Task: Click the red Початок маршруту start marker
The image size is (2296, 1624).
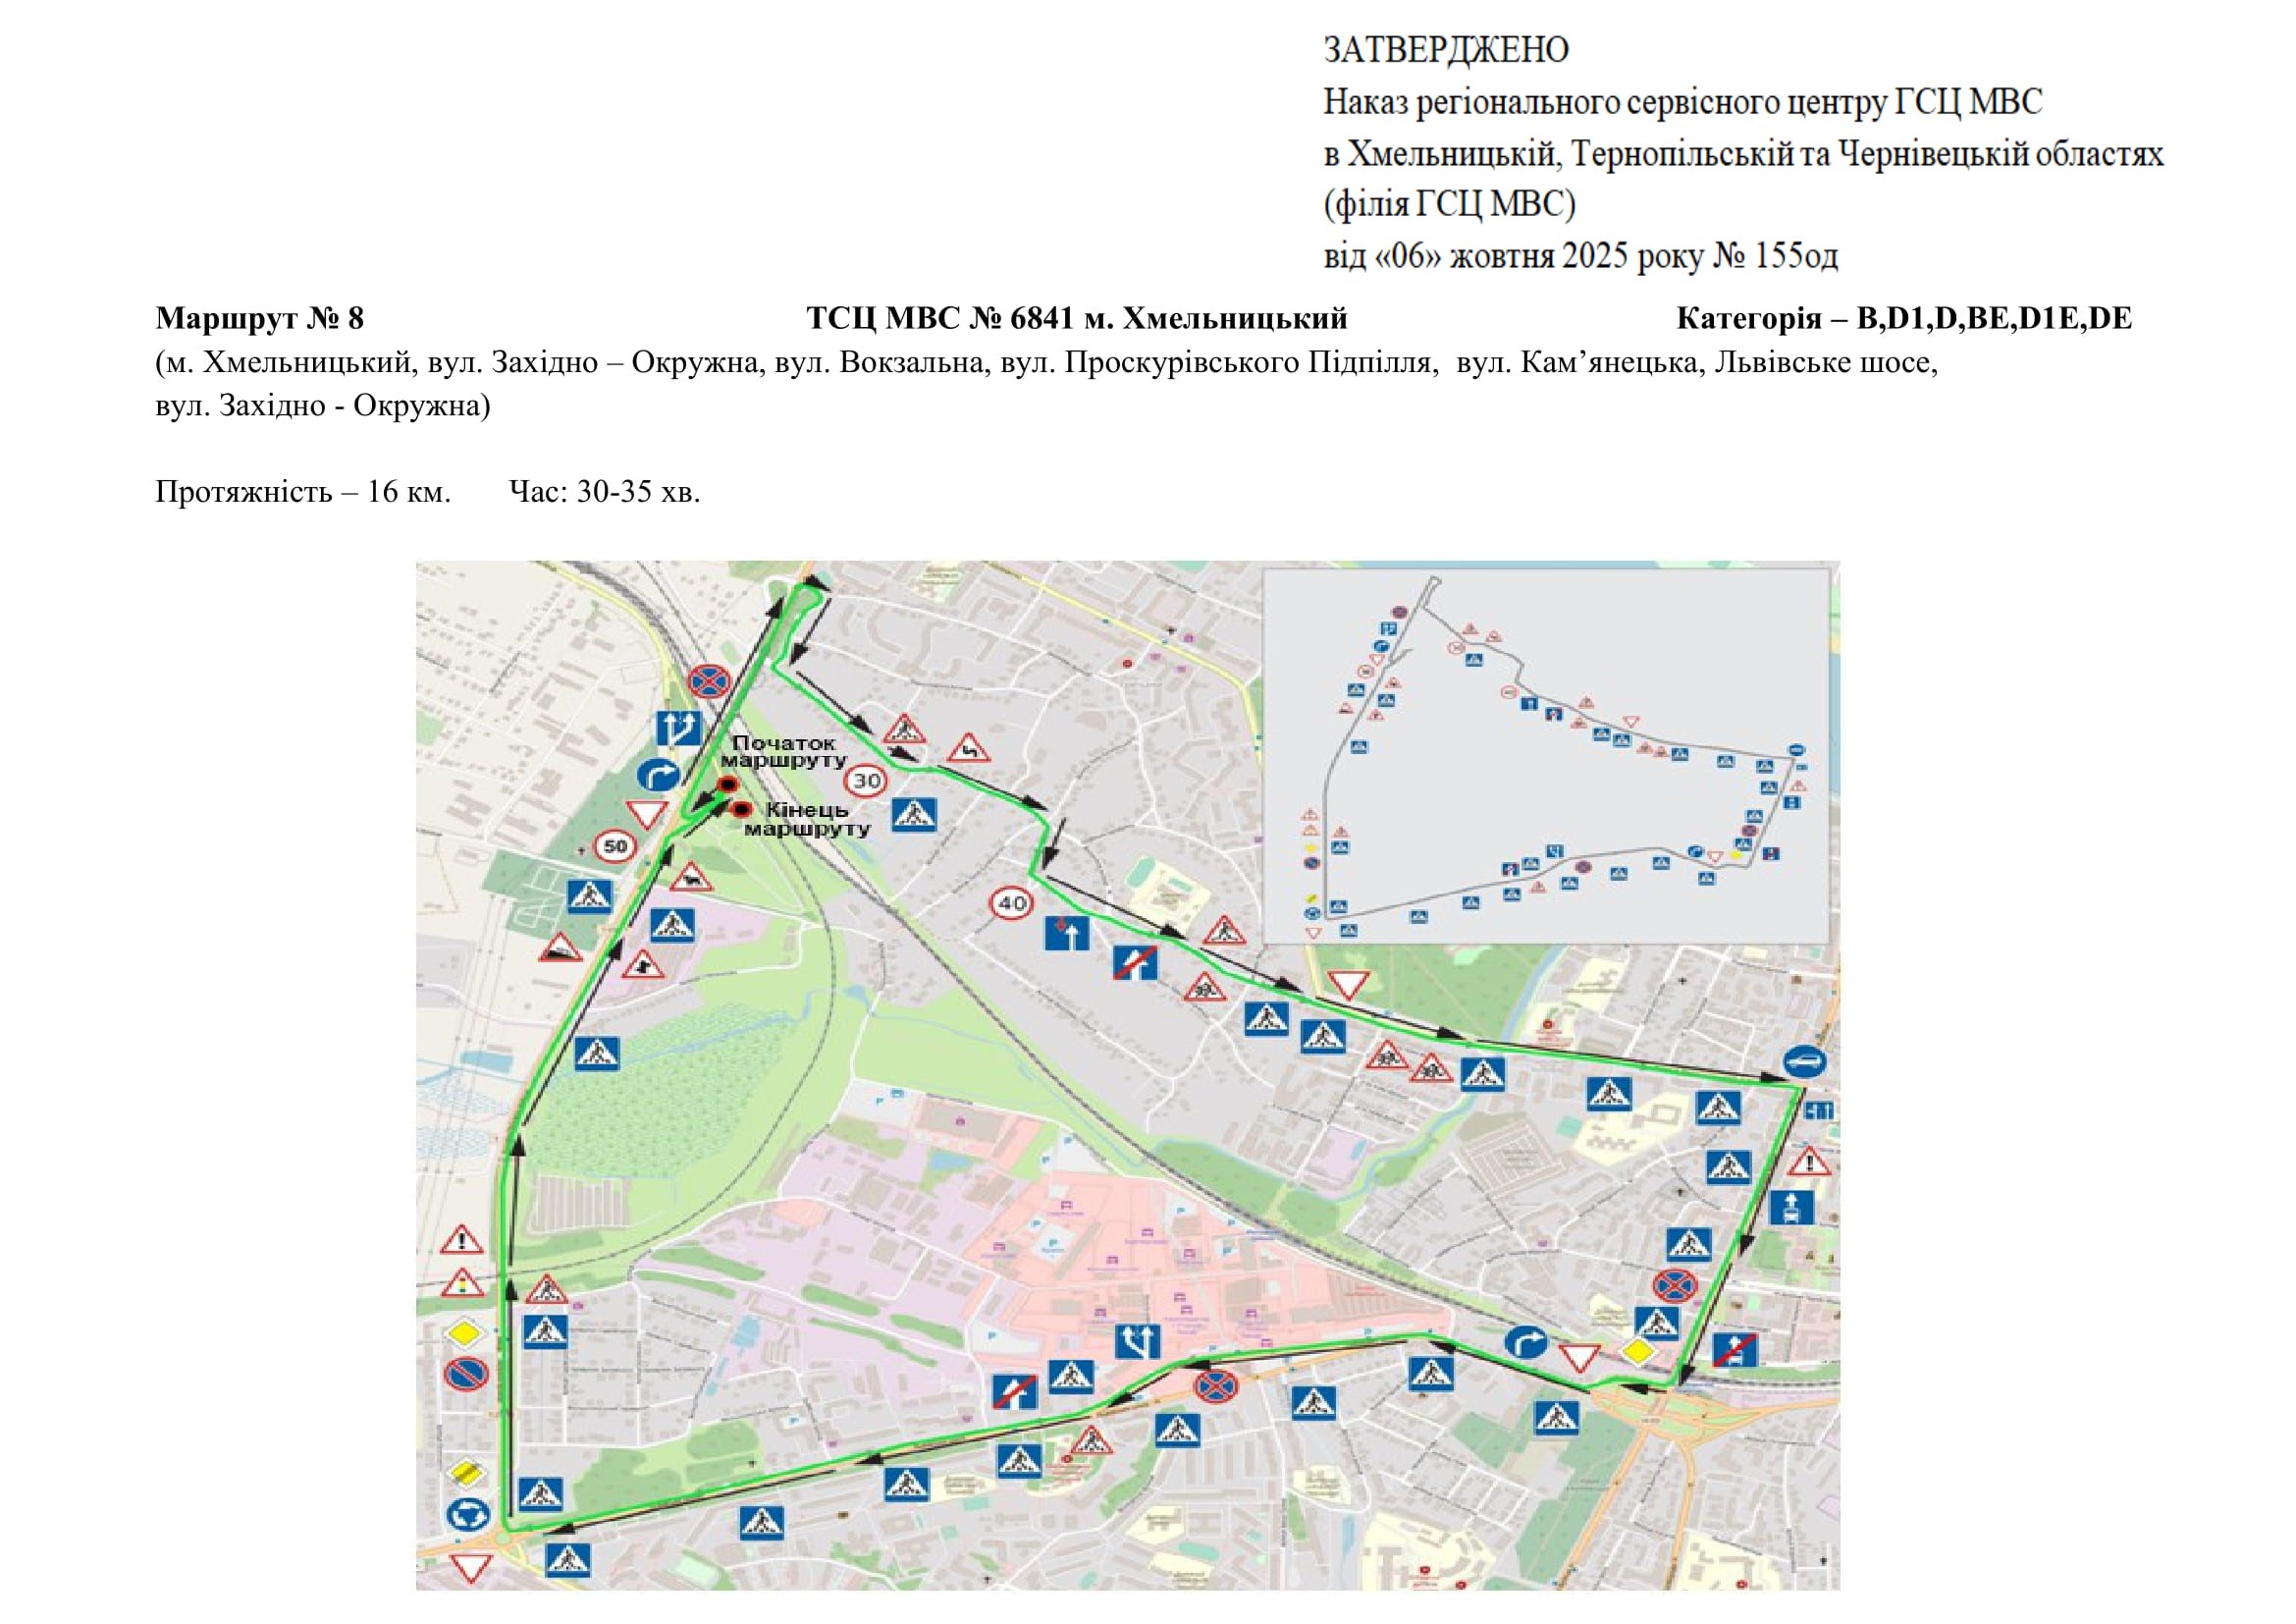Action: coord(728,784)
